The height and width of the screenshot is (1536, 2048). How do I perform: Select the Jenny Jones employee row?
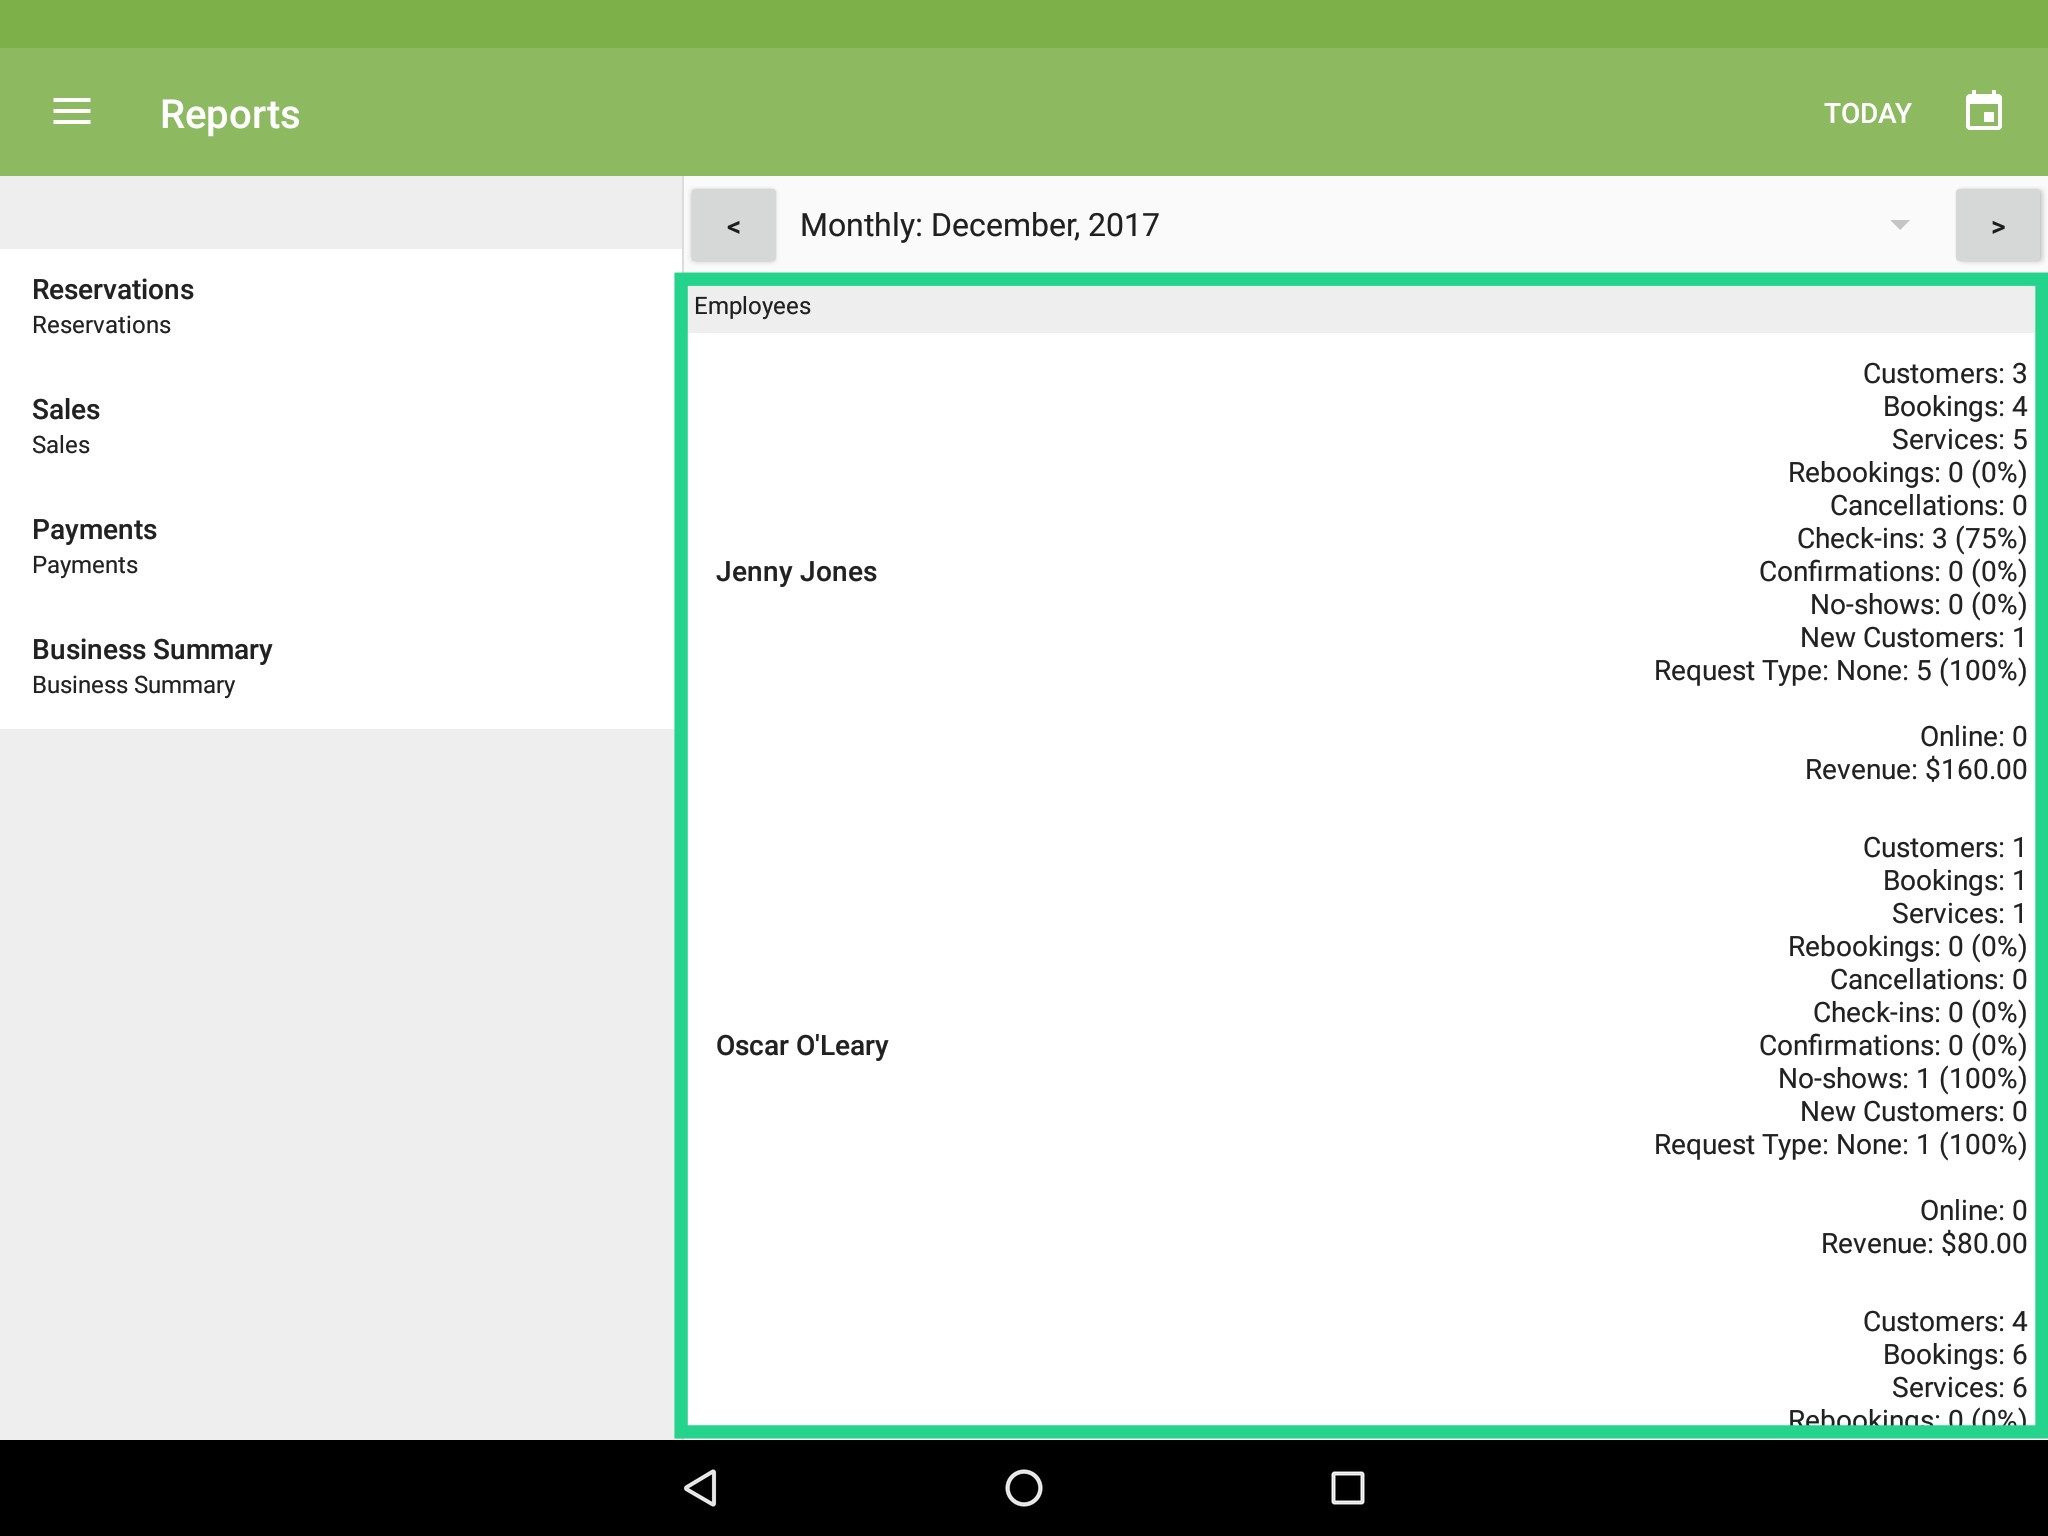click(x=796, y=572)
